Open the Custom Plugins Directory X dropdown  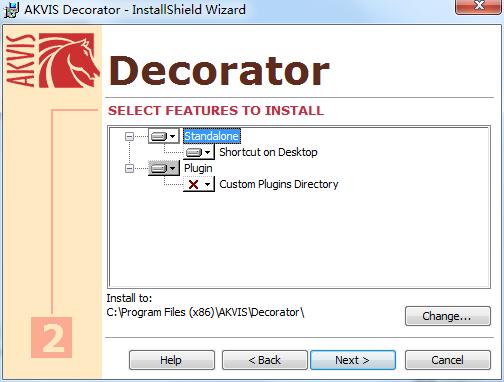(199, 184)
